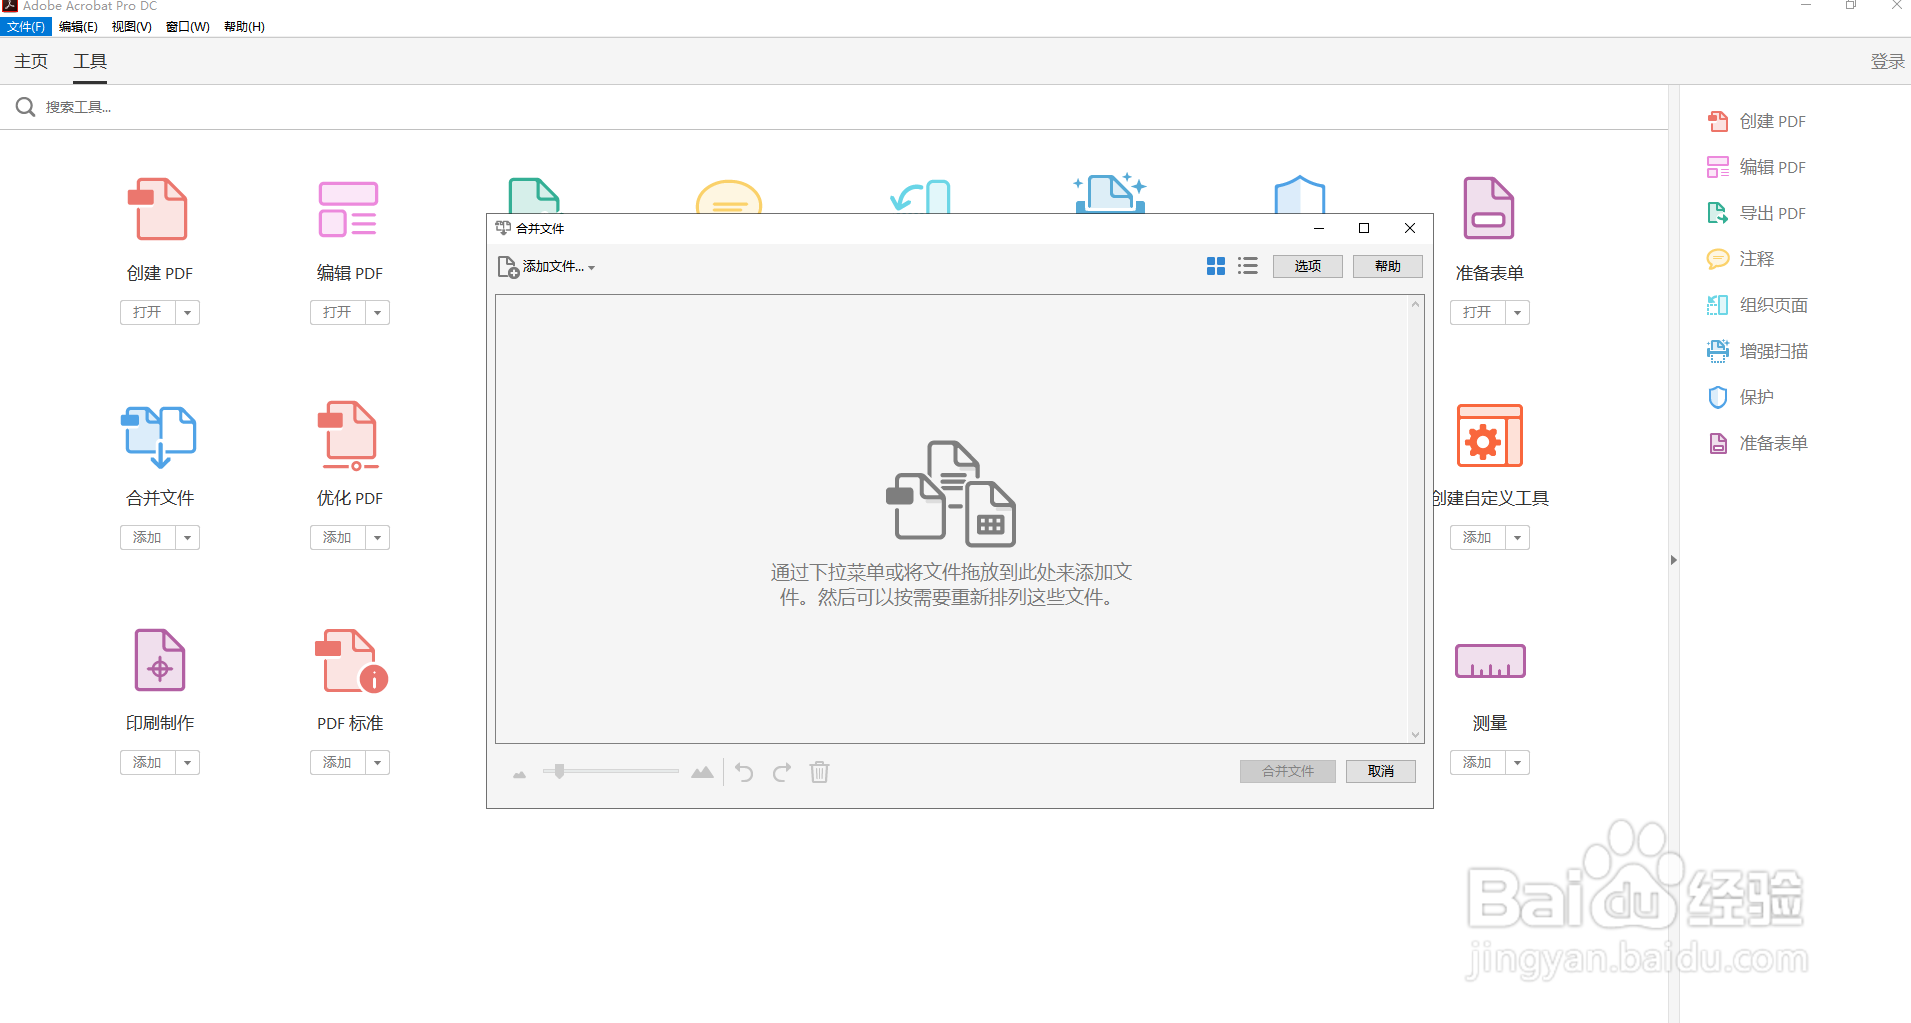Open the 视图(V) menu

(132, 27)
